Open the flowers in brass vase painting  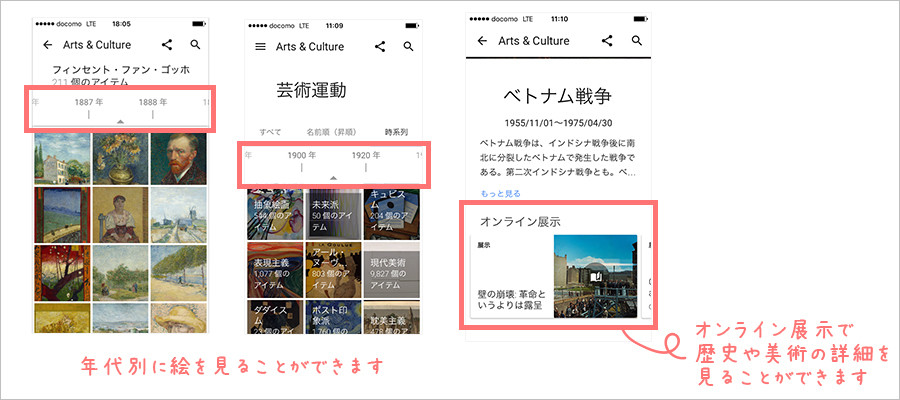pos(120,158)
